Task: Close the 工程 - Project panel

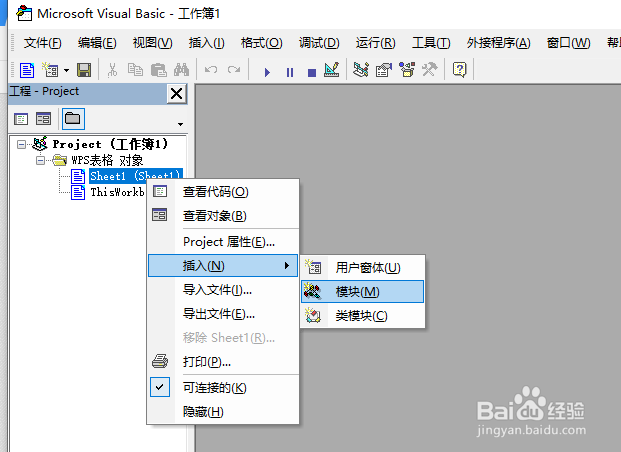Action: point(176,93)
